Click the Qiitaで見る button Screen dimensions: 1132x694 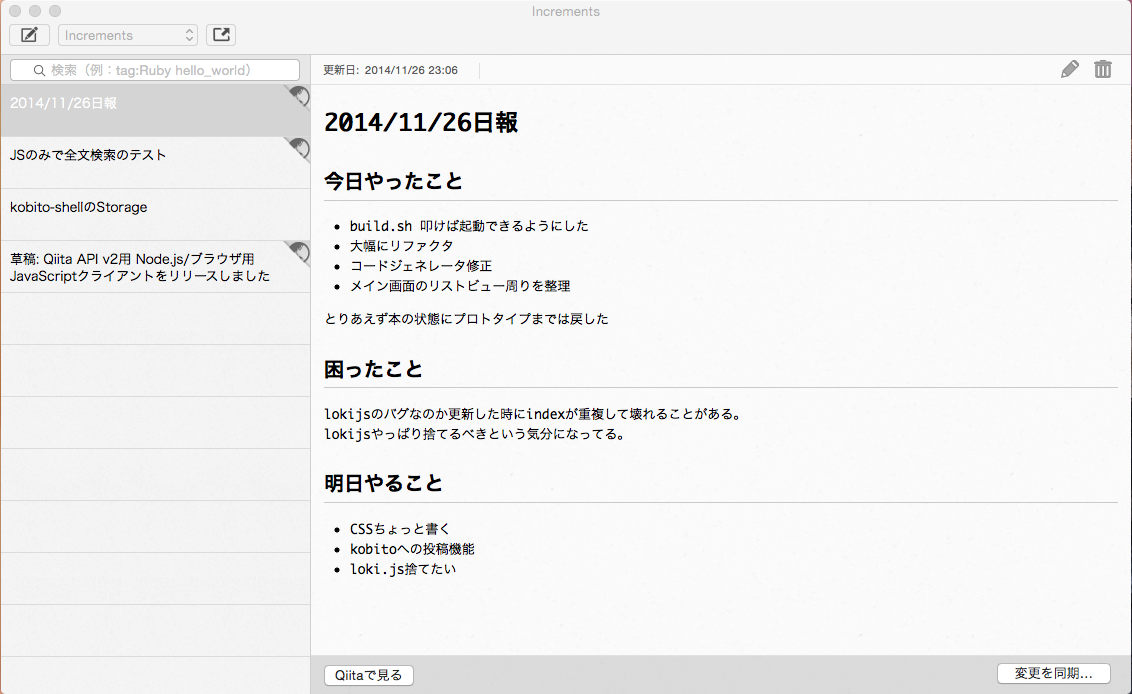[369, 675]
